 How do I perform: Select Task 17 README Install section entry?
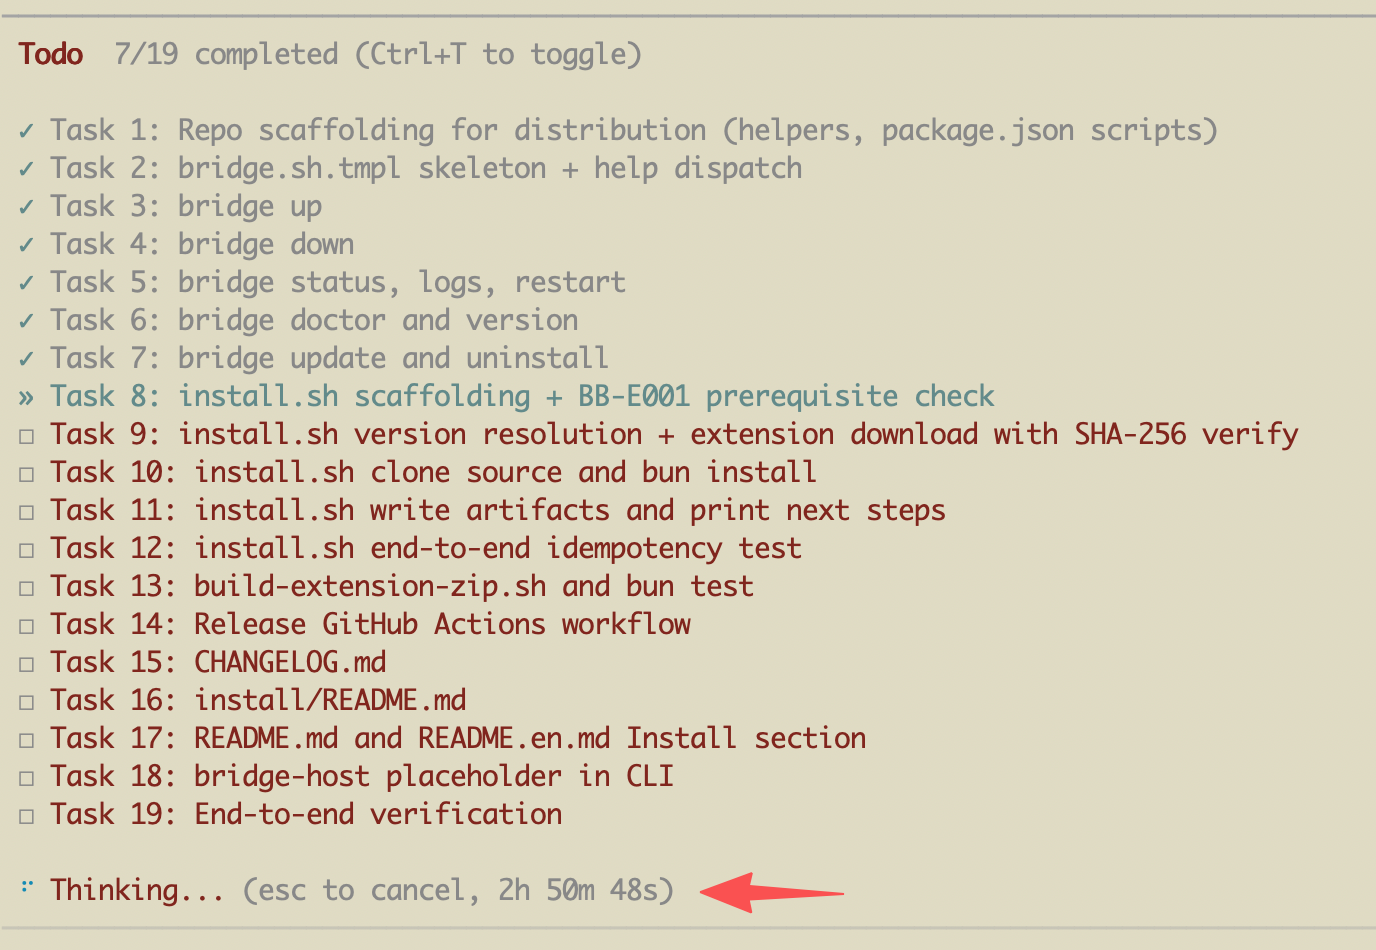pyautogui.click(x=458, y=738)
